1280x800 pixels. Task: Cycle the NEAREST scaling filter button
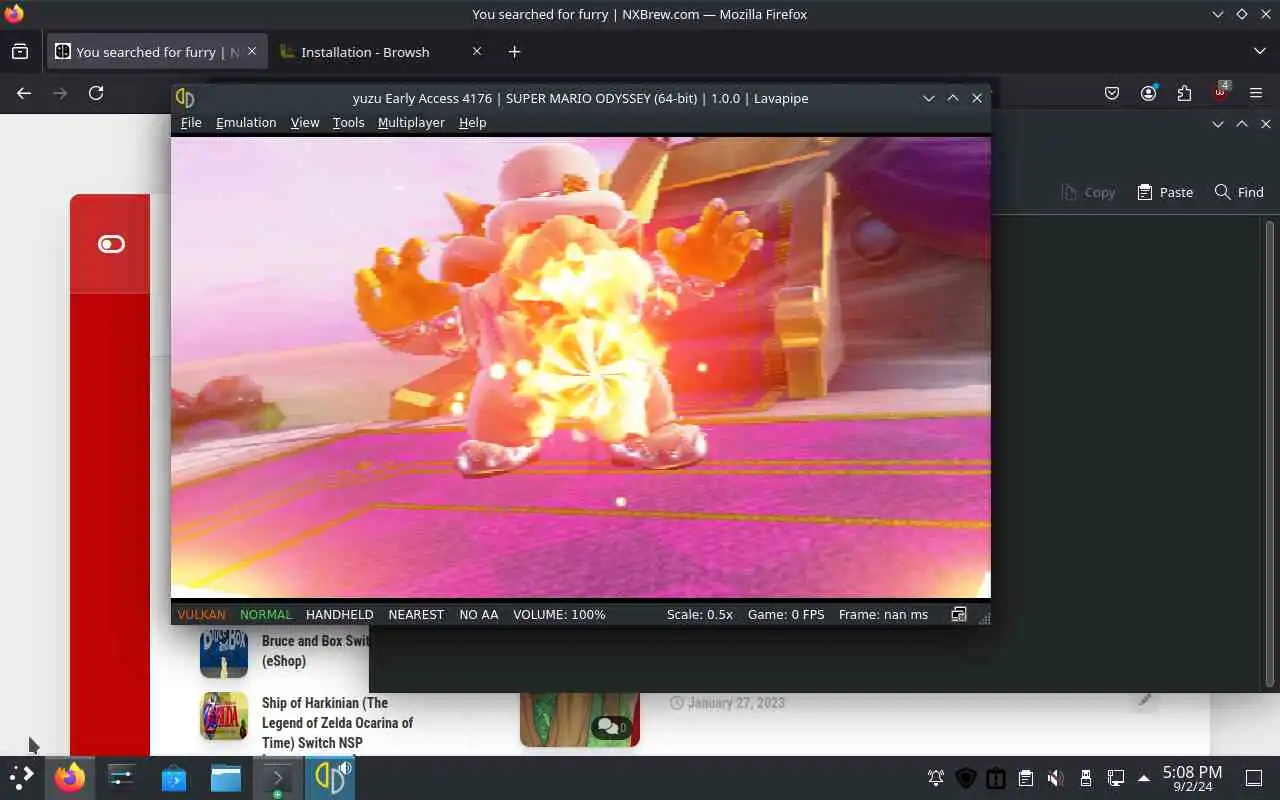click(x=416, y=614)
